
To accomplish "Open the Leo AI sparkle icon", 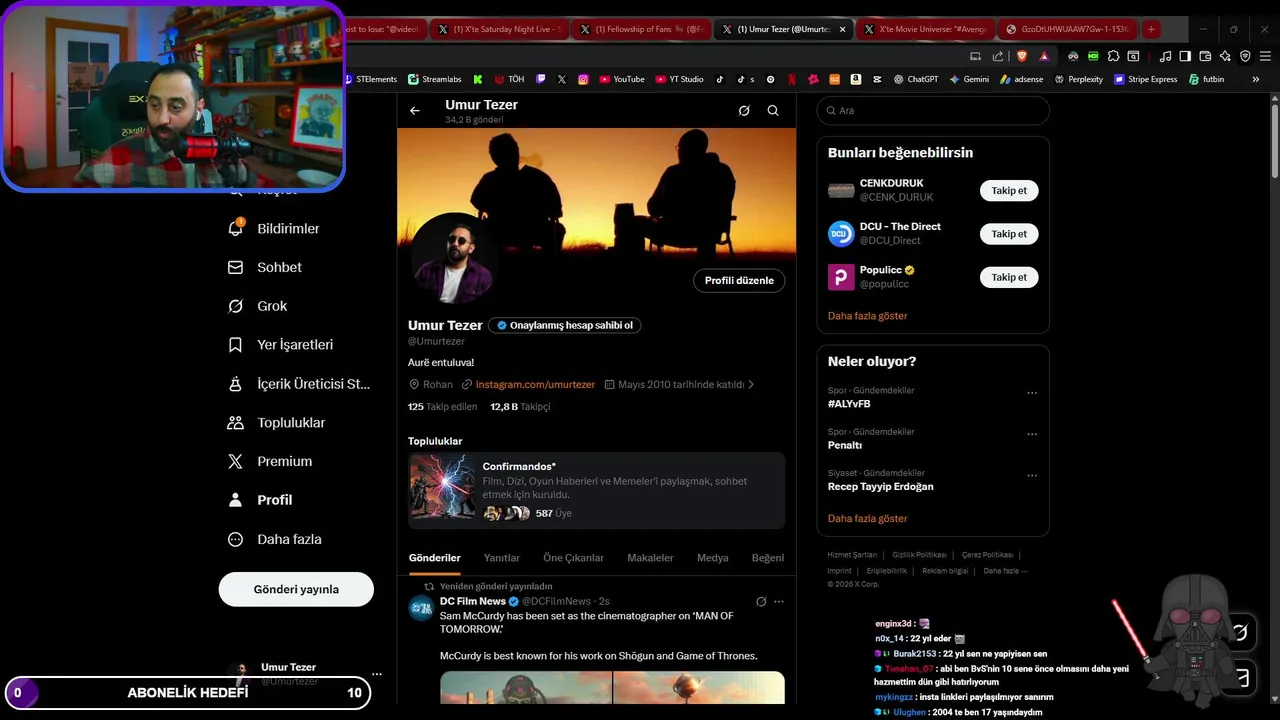I will pyautogui.click(x=1225, y=56).
